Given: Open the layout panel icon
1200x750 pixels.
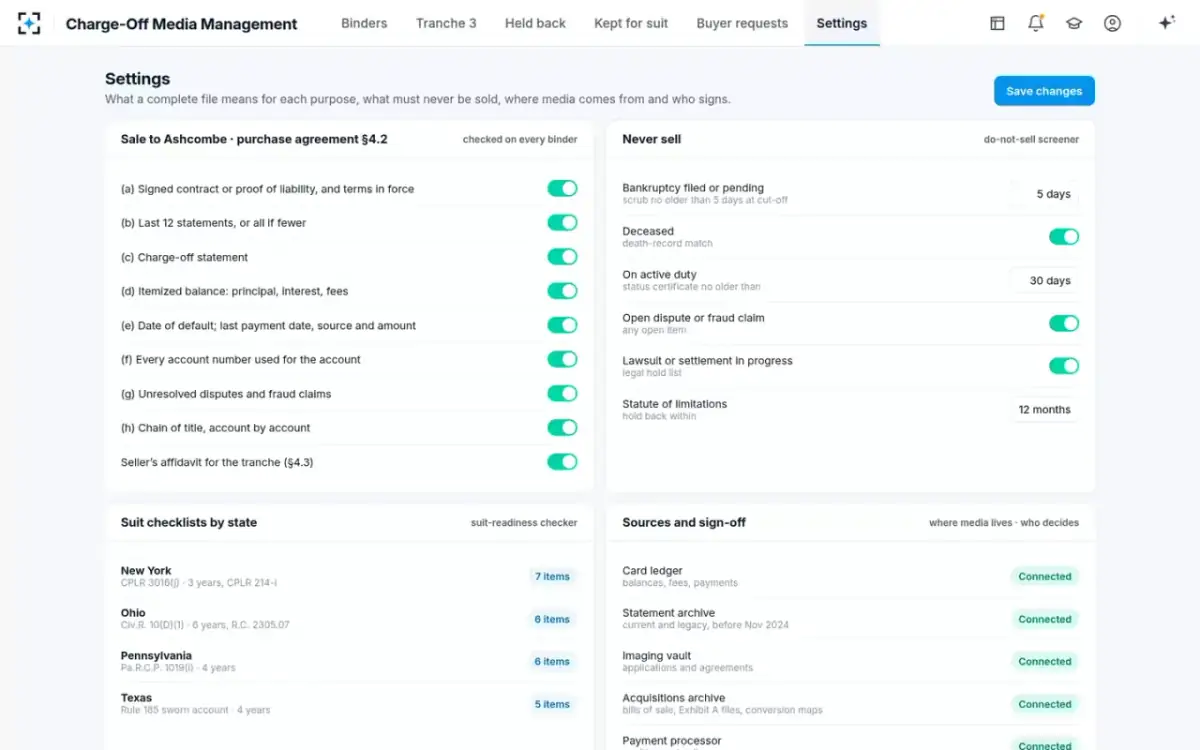Looking at the screenshot, I should pyautogui.click(x=997, y=23).
